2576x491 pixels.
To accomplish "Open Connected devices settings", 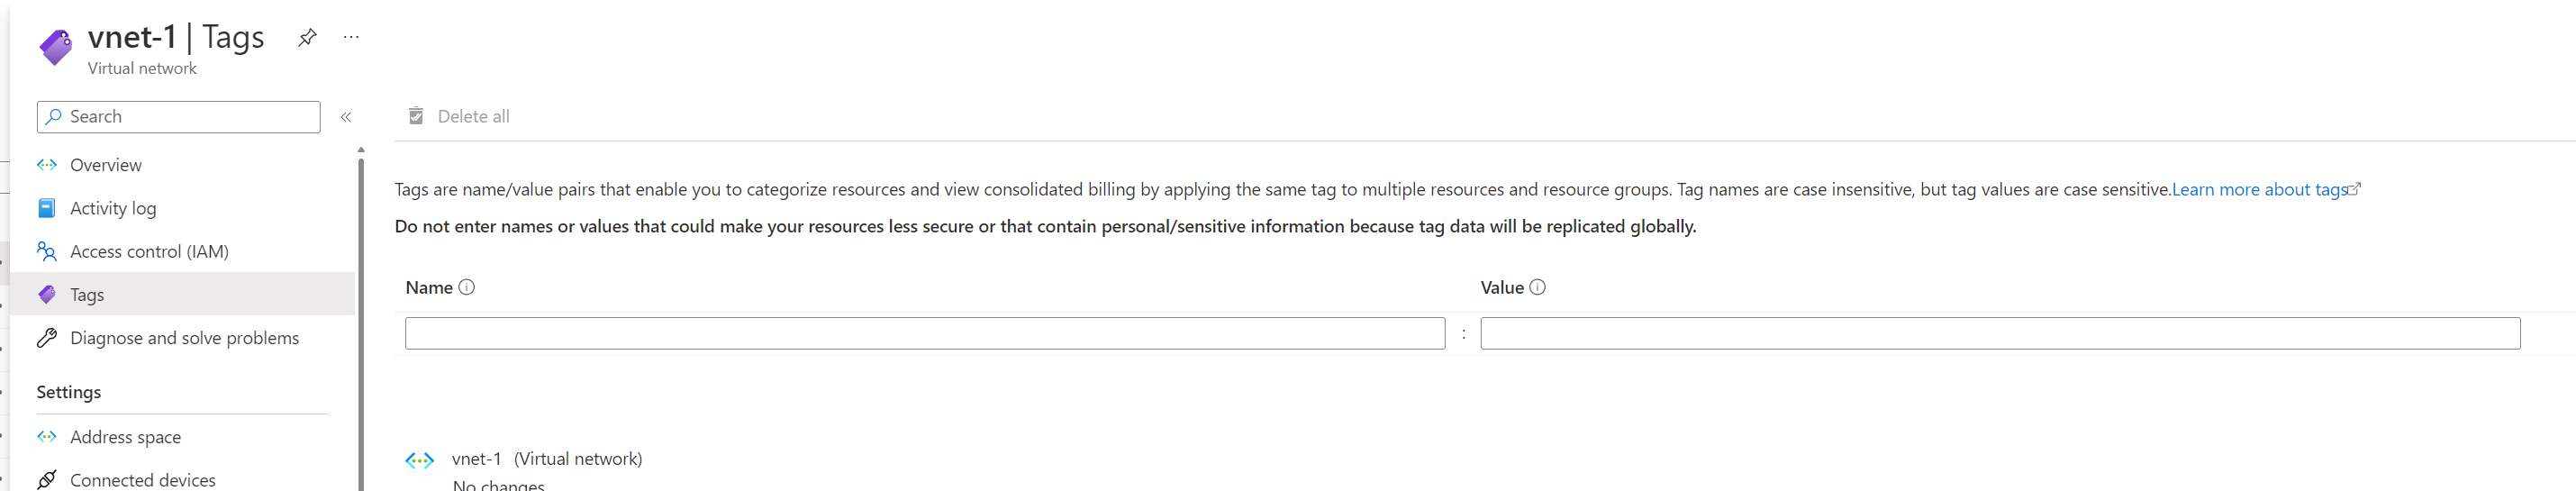I will tap(142, 480).
